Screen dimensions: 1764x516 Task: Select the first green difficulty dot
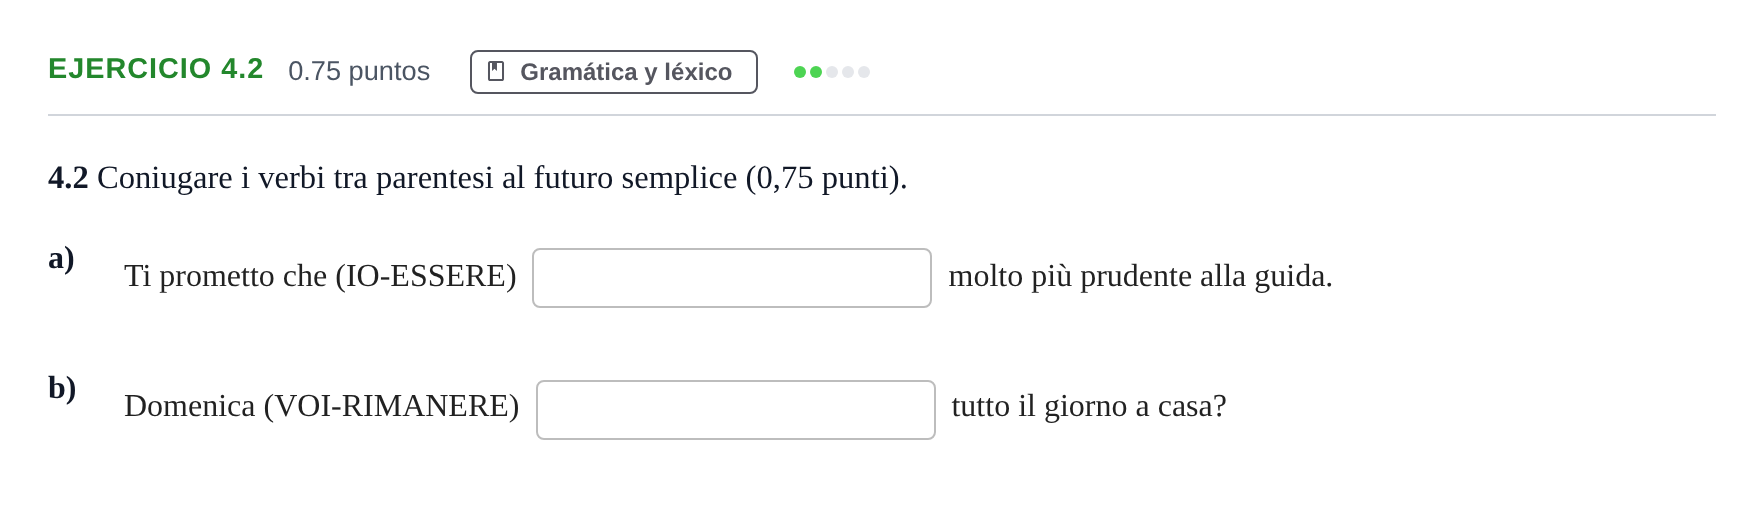click(800, 72)
